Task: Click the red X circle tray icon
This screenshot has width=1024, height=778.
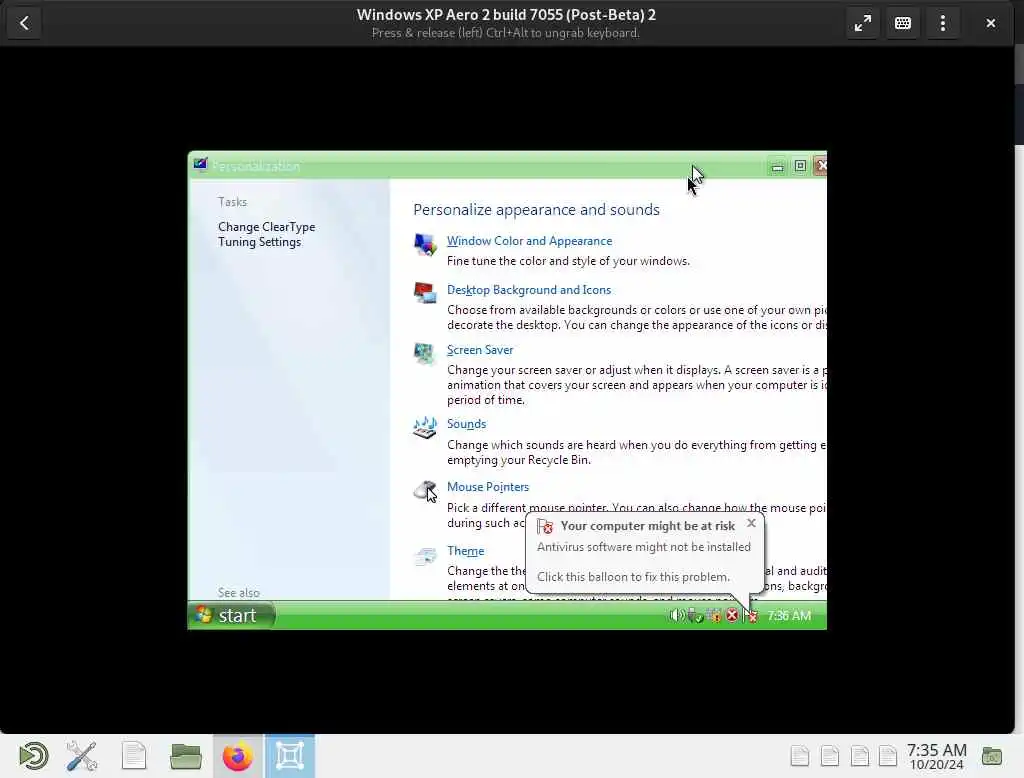Action: click(x=732, y=615)
